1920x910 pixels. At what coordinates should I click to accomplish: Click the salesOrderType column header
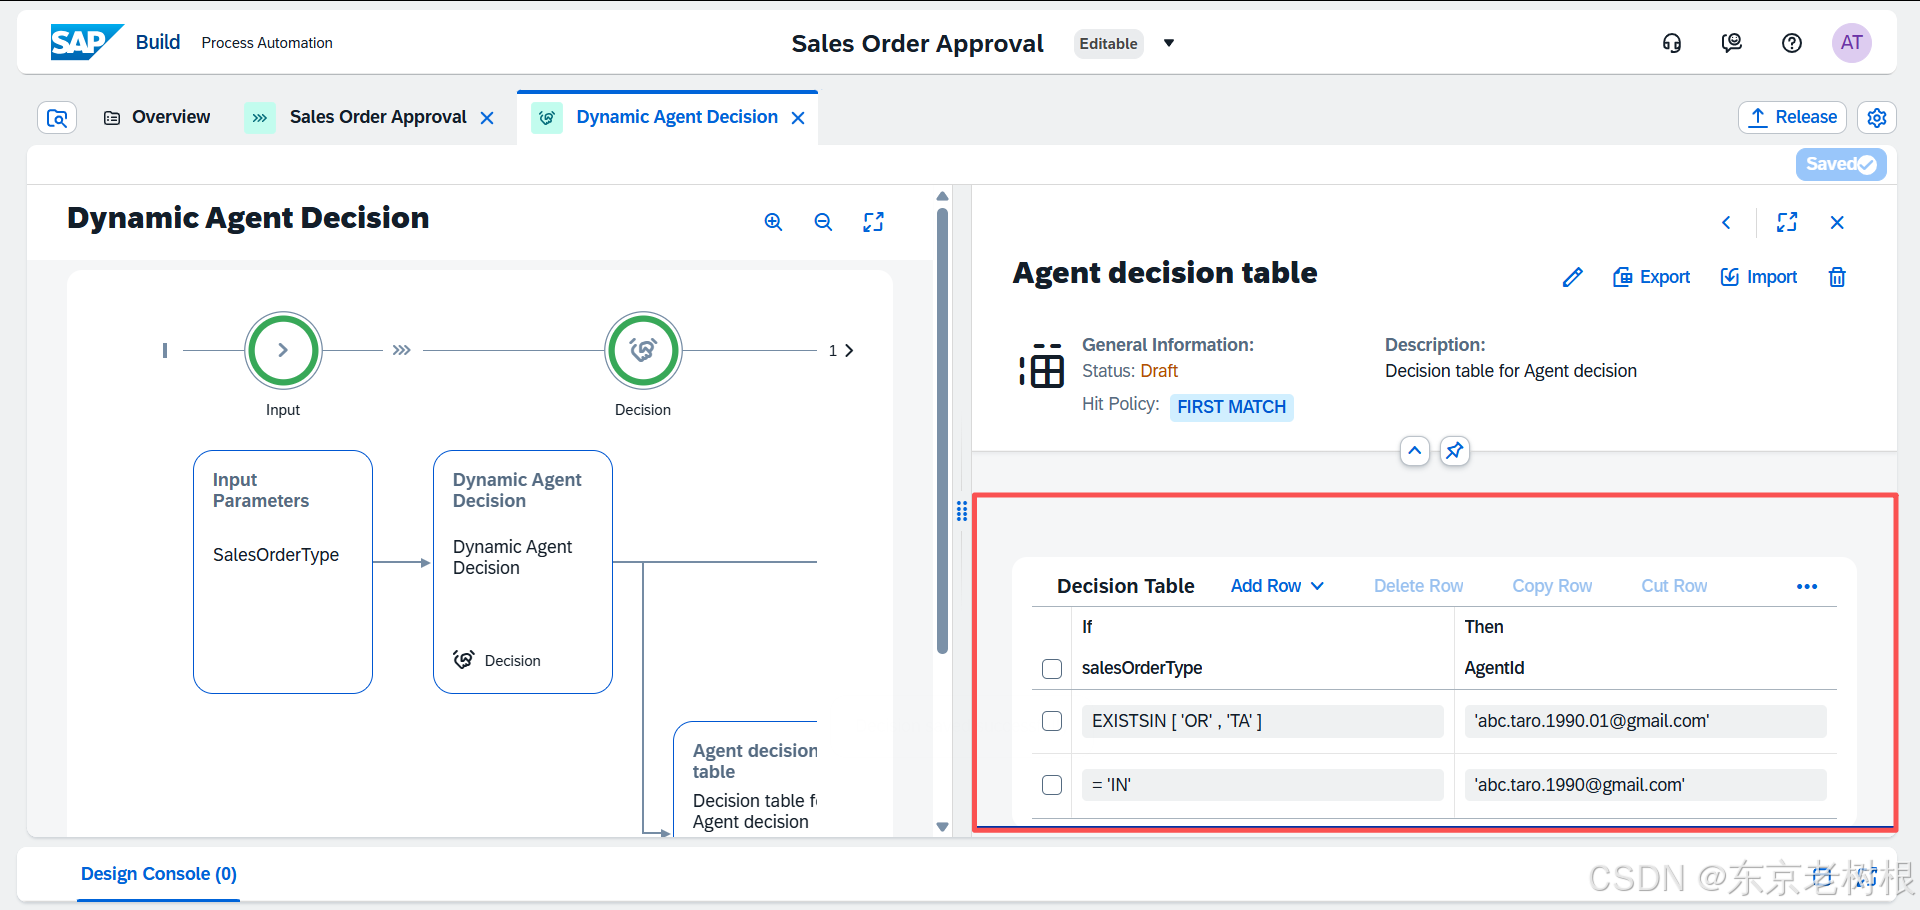point(1142,668)
